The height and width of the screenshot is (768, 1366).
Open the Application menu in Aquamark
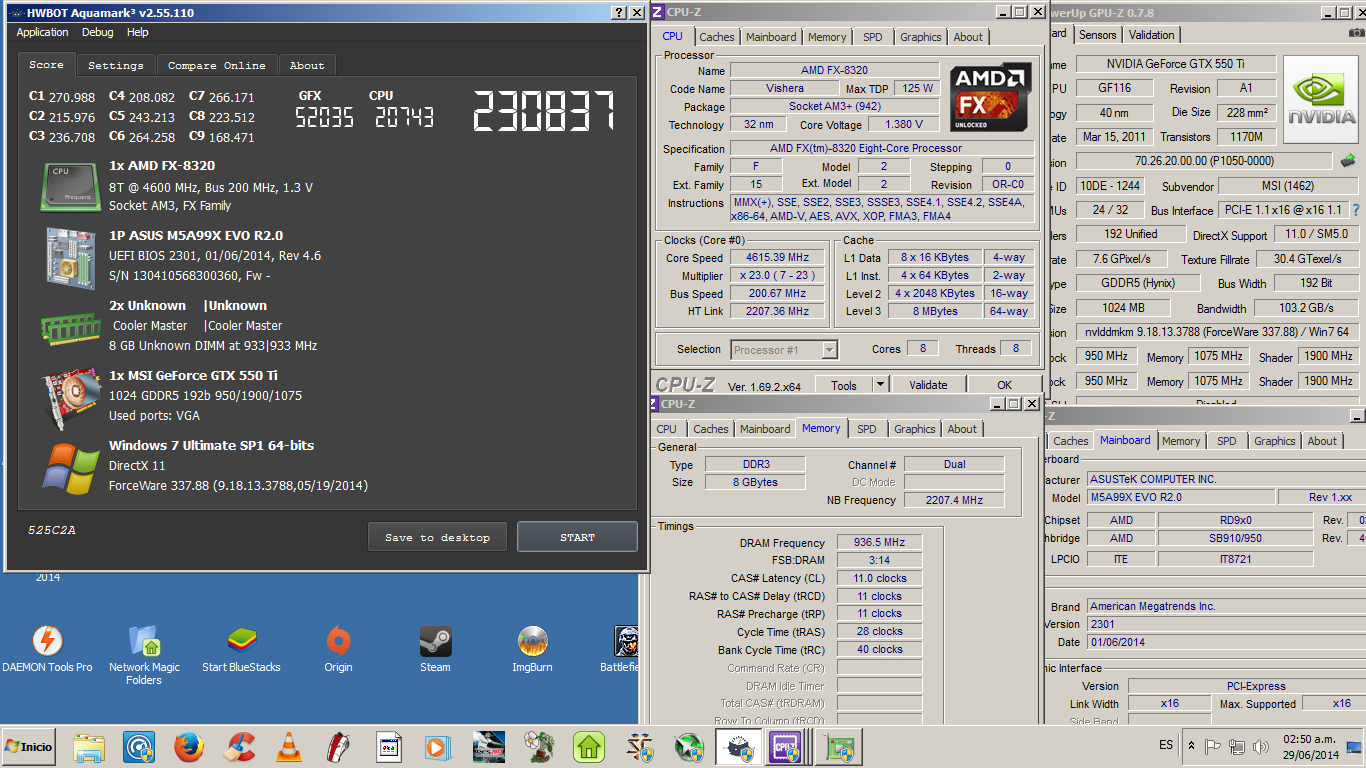[x=43, y=32]
